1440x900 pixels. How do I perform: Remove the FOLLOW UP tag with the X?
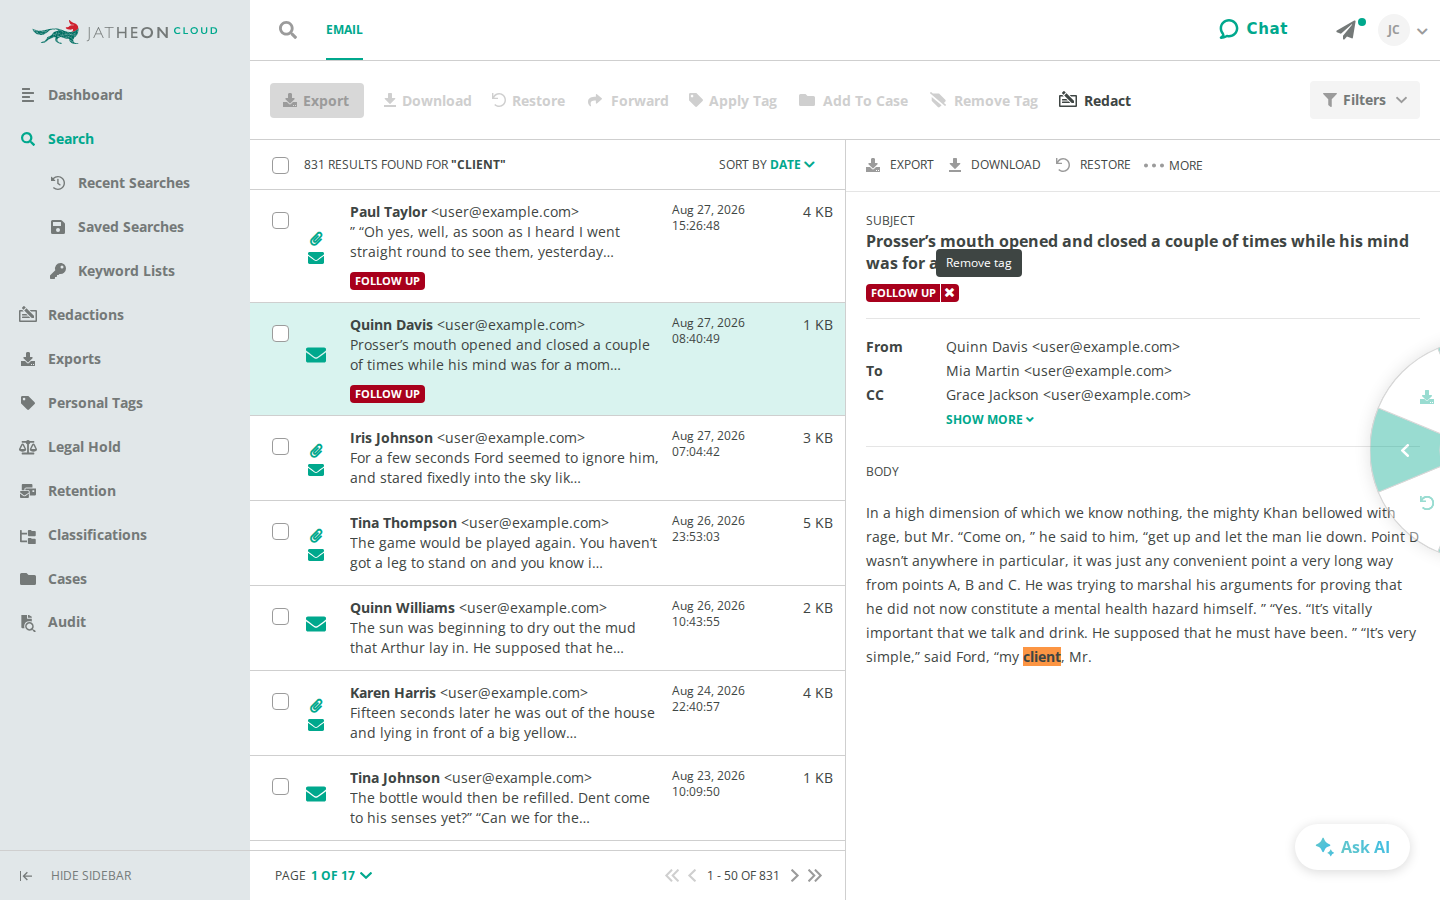pos(950,293)
